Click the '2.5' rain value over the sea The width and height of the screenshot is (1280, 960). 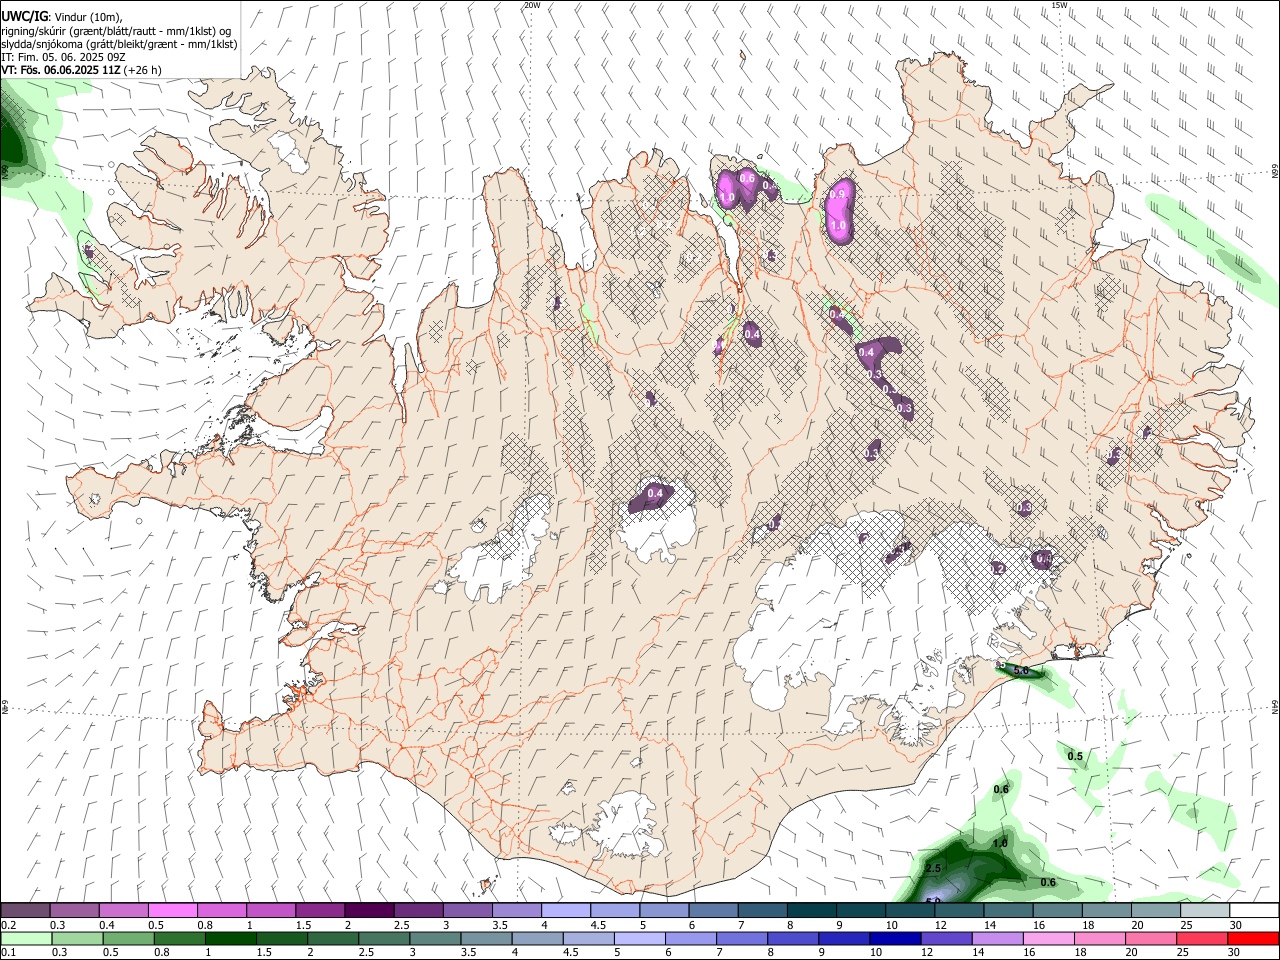[933, 868]
